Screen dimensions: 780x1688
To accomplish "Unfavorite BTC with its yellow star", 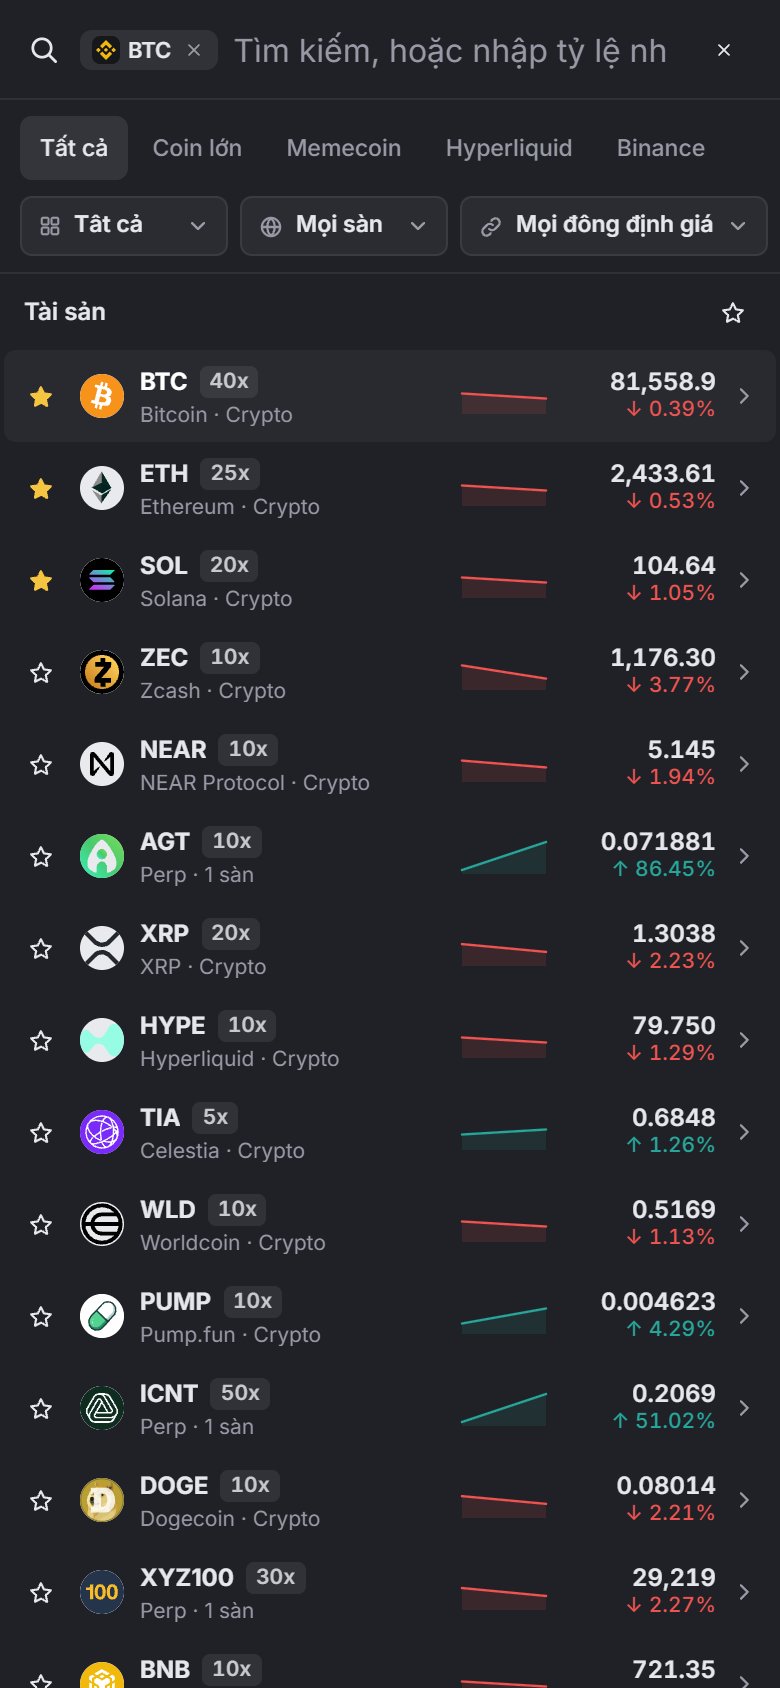I will coord(41,397).
